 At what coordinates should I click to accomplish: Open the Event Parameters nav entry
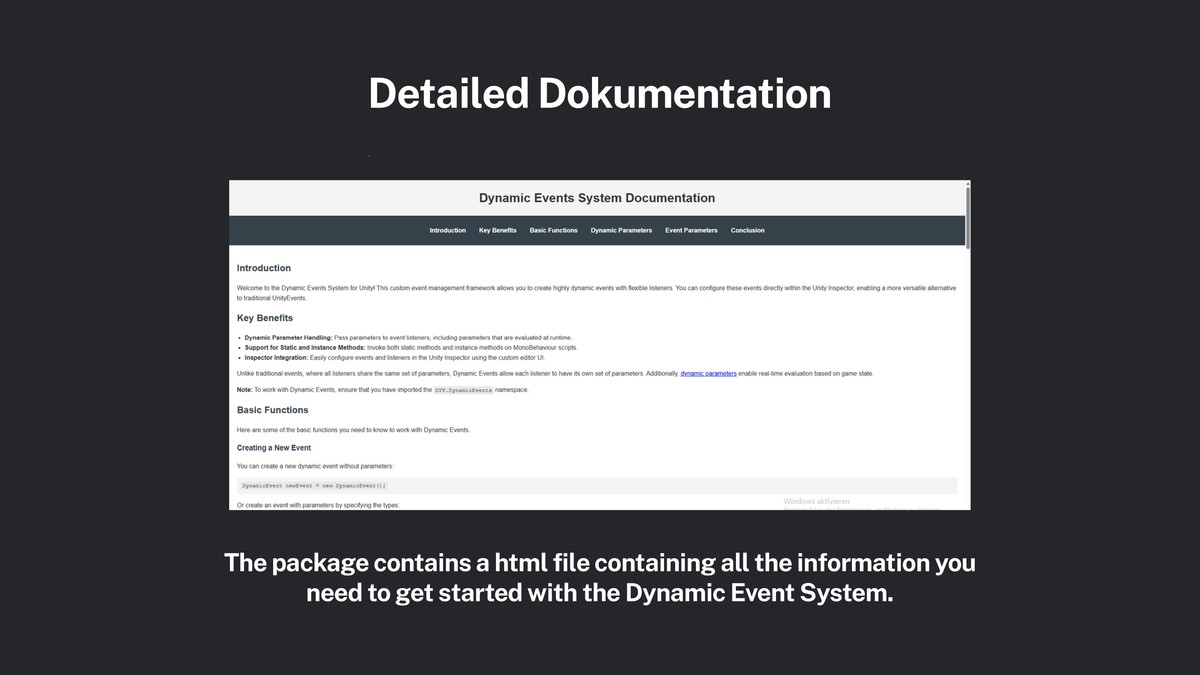pyautogui.click(x=691, y=230)
